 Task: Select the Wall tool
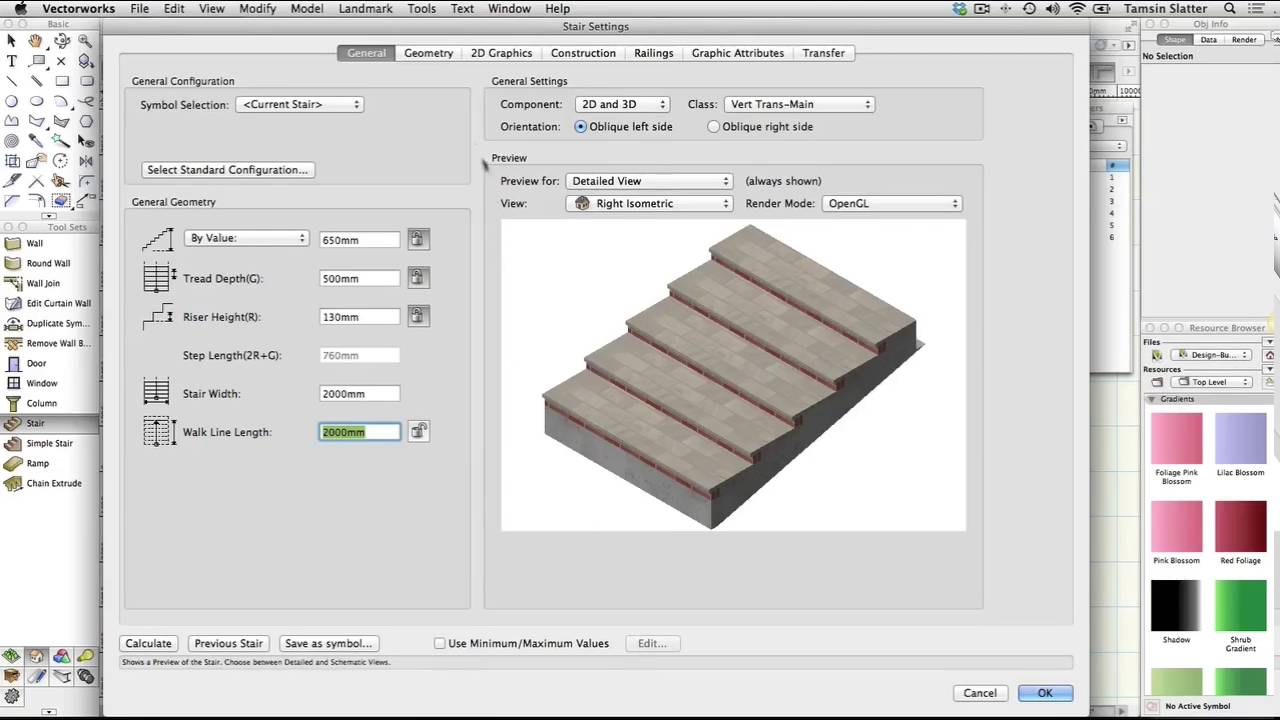coord(50,243)
